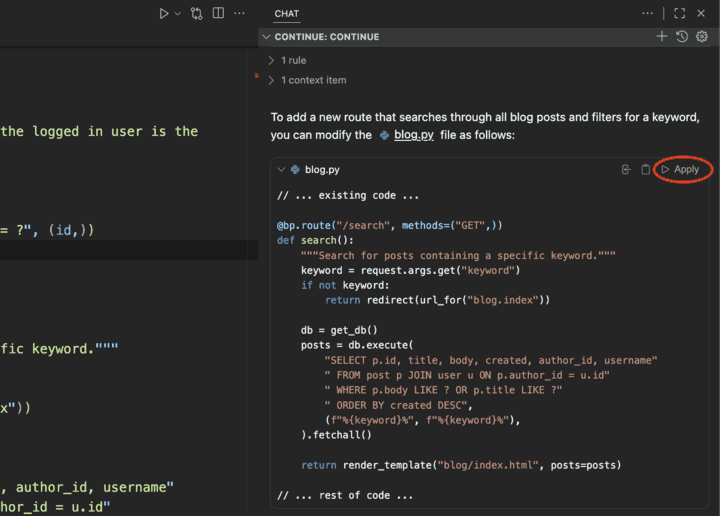Switch to the CHAT tab
This screenshot has width=720, height=516.
(286, 14)
